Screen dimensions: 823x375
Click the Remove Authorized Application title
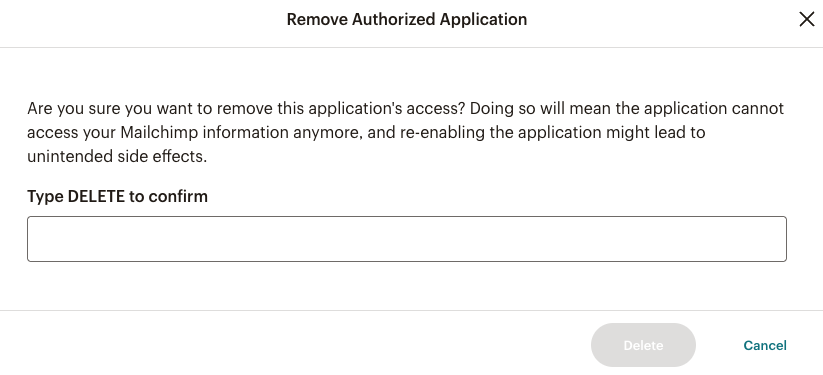click(x=407, y=19)
